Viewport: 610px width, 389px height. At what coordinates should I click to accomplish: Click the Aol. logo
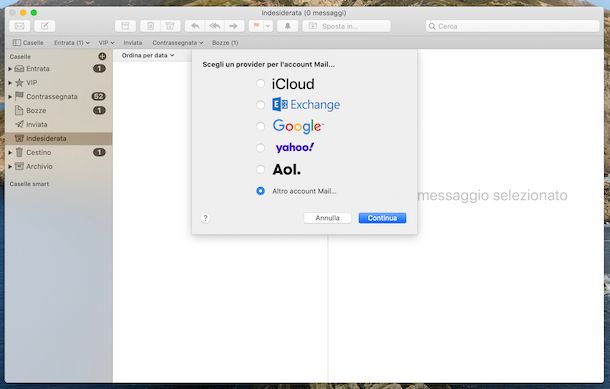click(286, 169)
